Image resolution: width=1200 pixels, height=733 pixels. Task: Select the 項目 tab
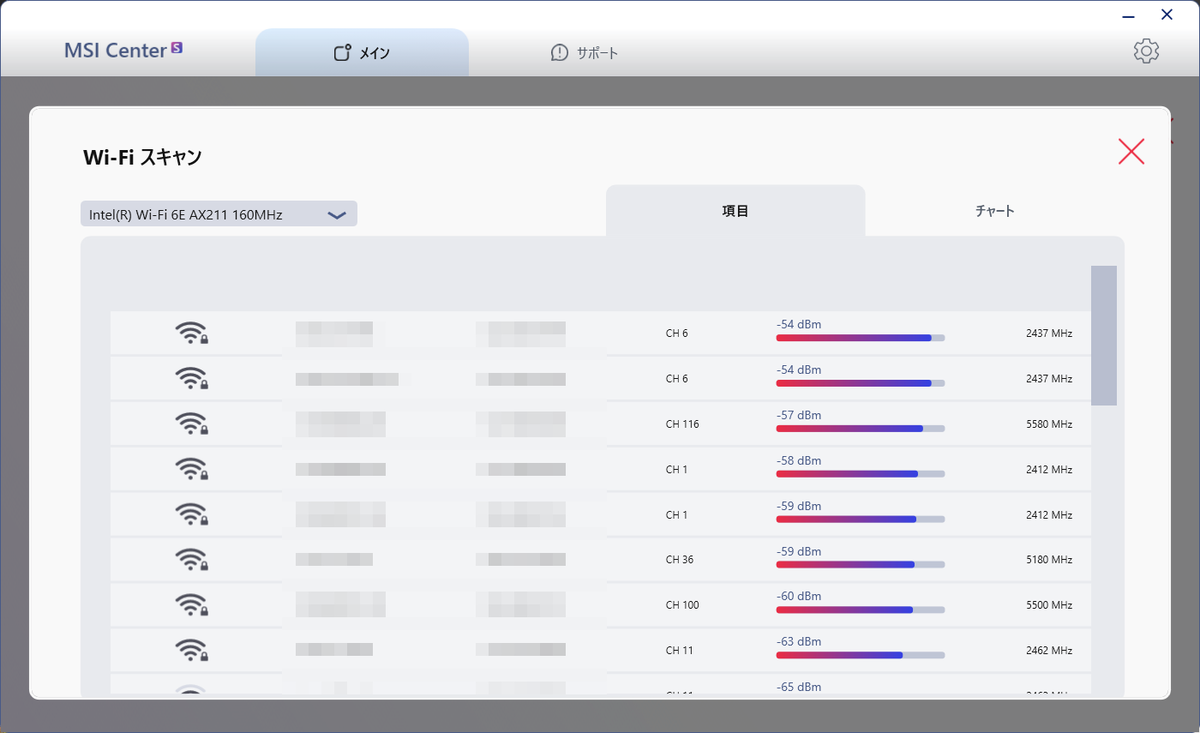(735, 211)
